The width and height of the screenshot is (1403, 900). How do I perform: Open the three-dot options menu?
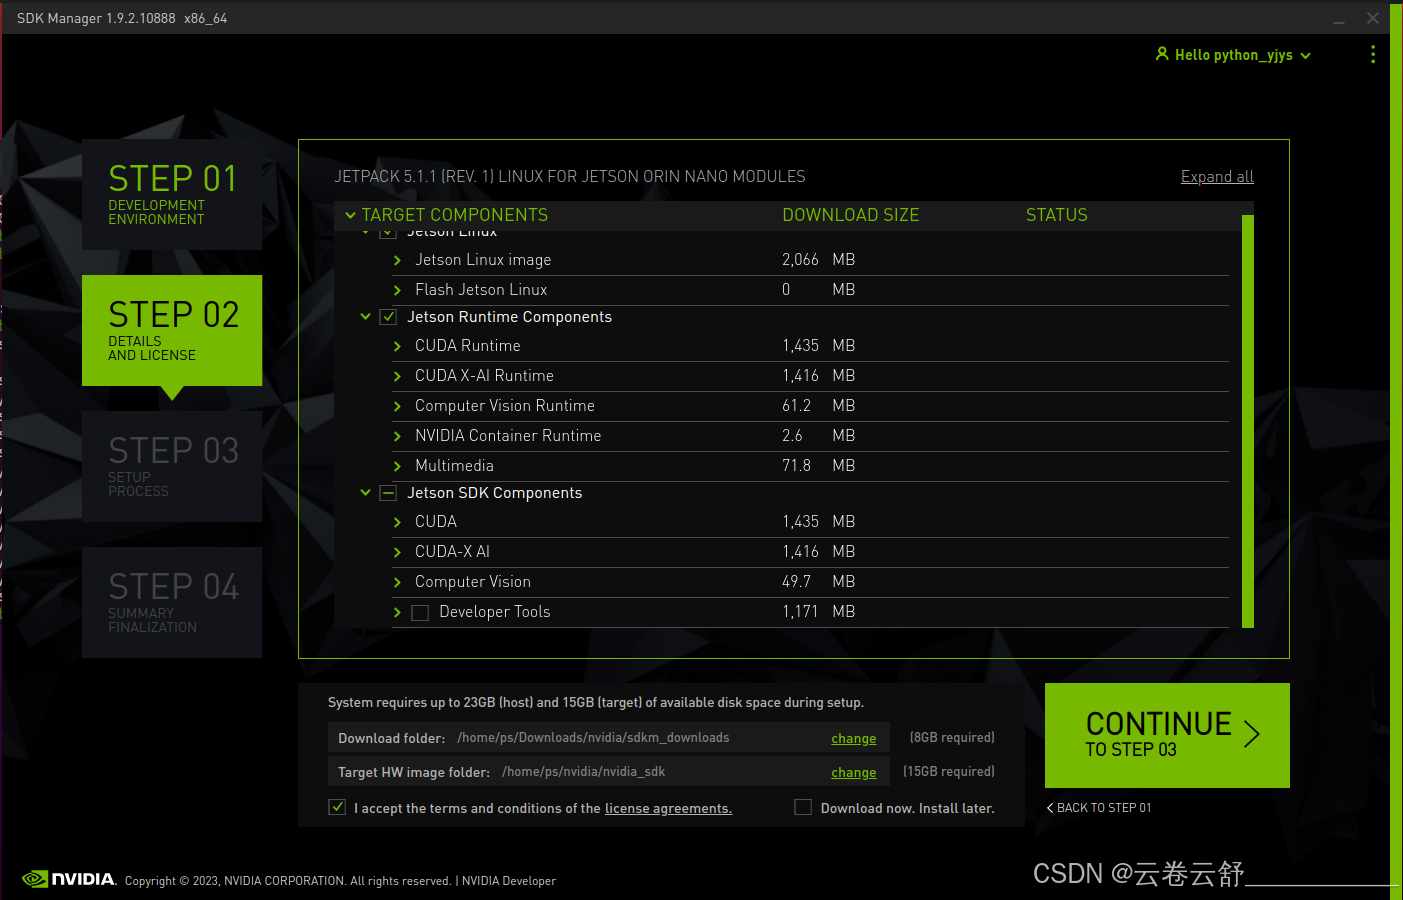point(1372,55)
